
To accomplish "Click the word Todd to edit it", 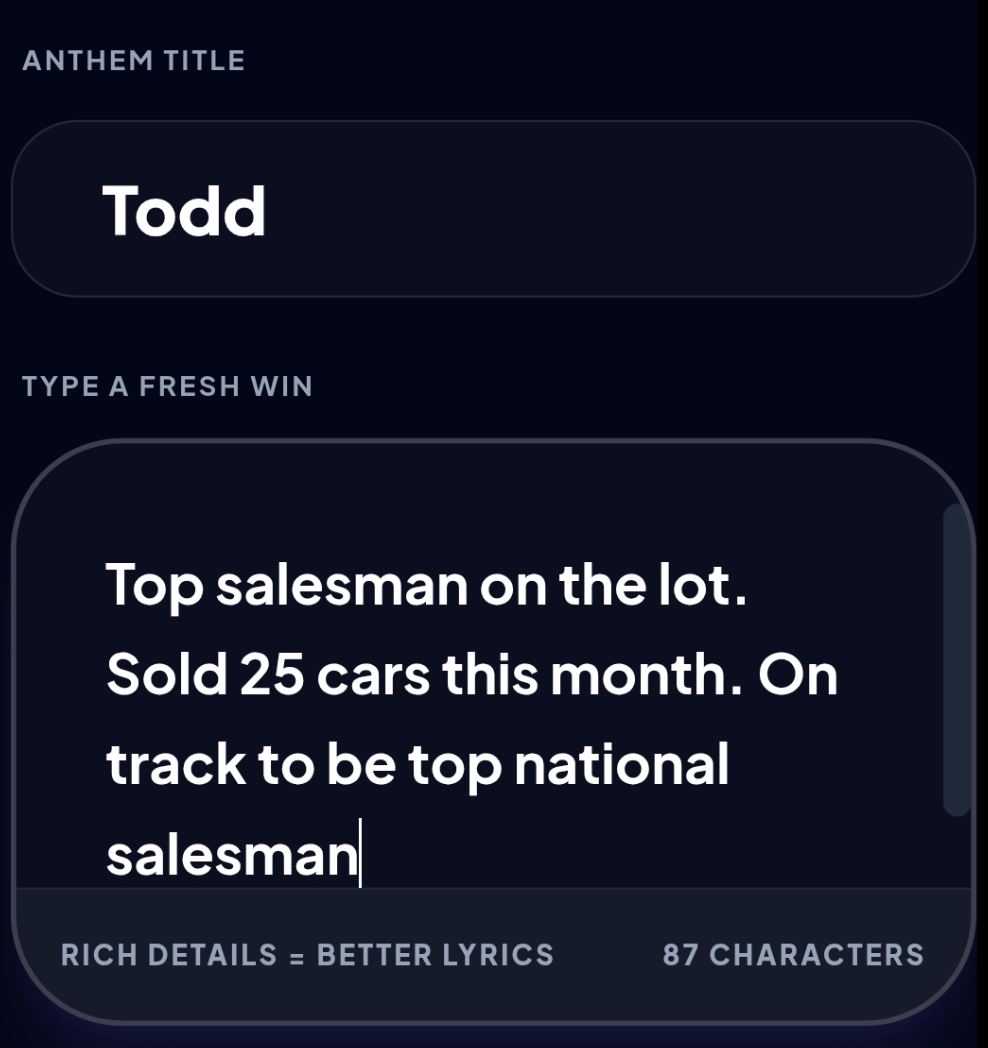I will click(x=185, y=209).
